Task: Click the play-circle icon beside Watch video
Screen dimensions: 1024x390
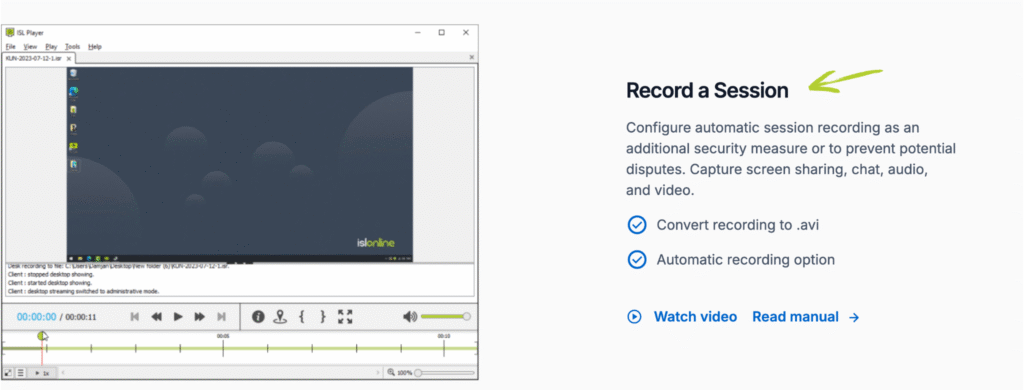Action: [x=634, y=317]
